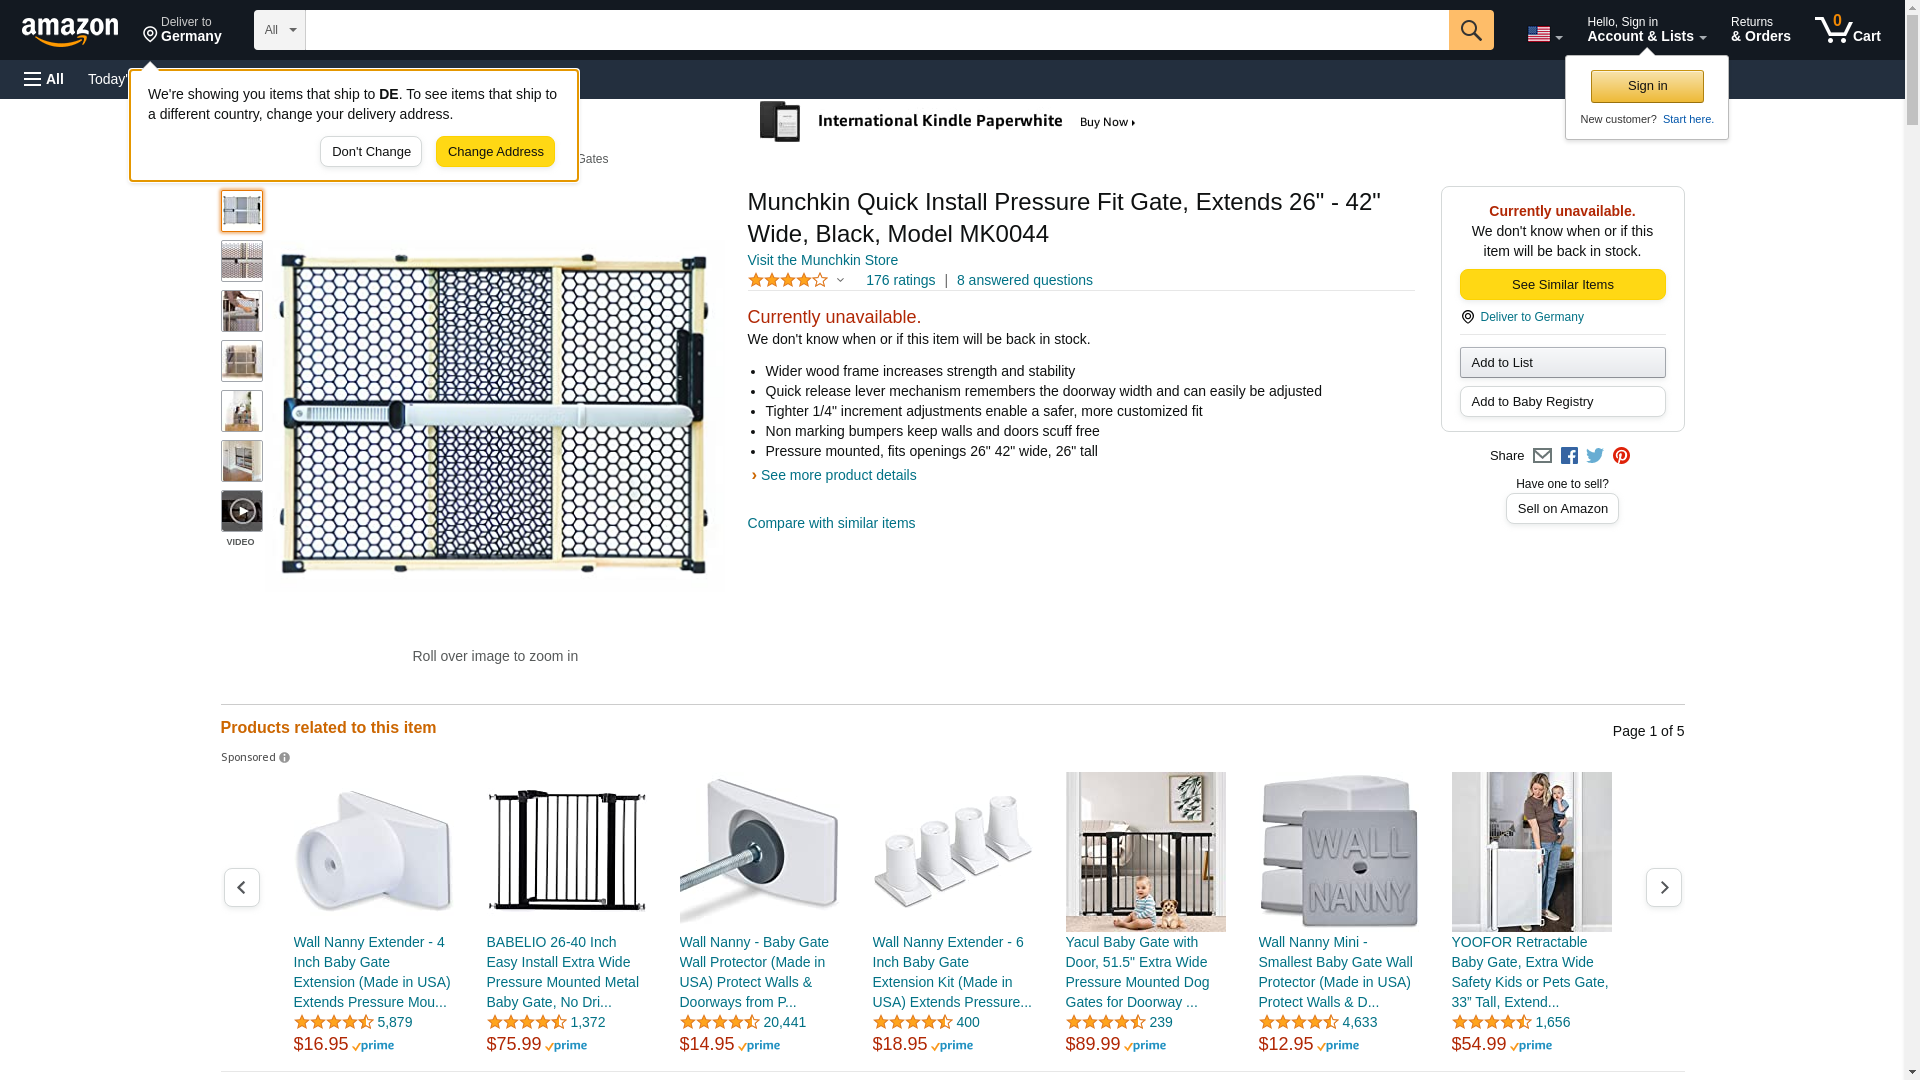Image resolution: width=1920 pixels, height=1080 pixels.
Task: Share on Twitter icon
Action: 1595,456
